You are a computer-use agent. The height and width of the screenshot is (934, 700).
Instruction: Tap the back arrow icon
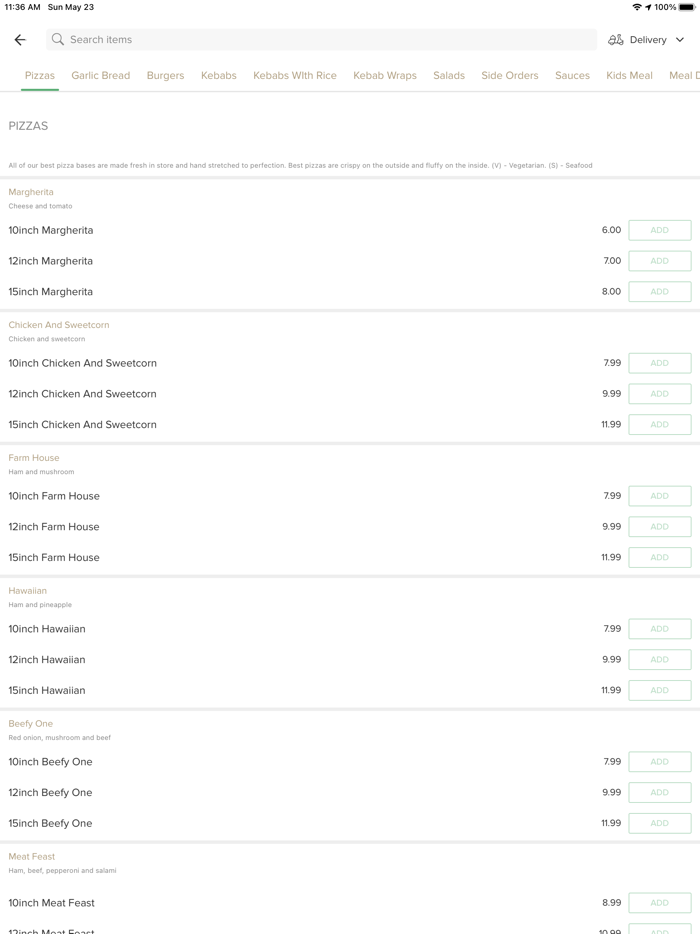tap(20, 40)
